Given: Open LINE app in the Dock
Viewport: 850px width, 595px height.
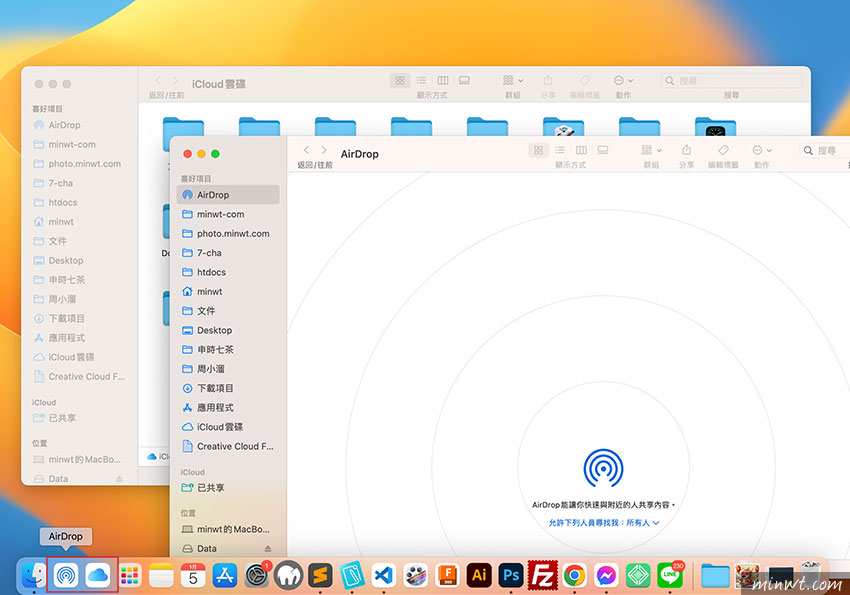Looking at the screenshot, I should pos(670,575).
